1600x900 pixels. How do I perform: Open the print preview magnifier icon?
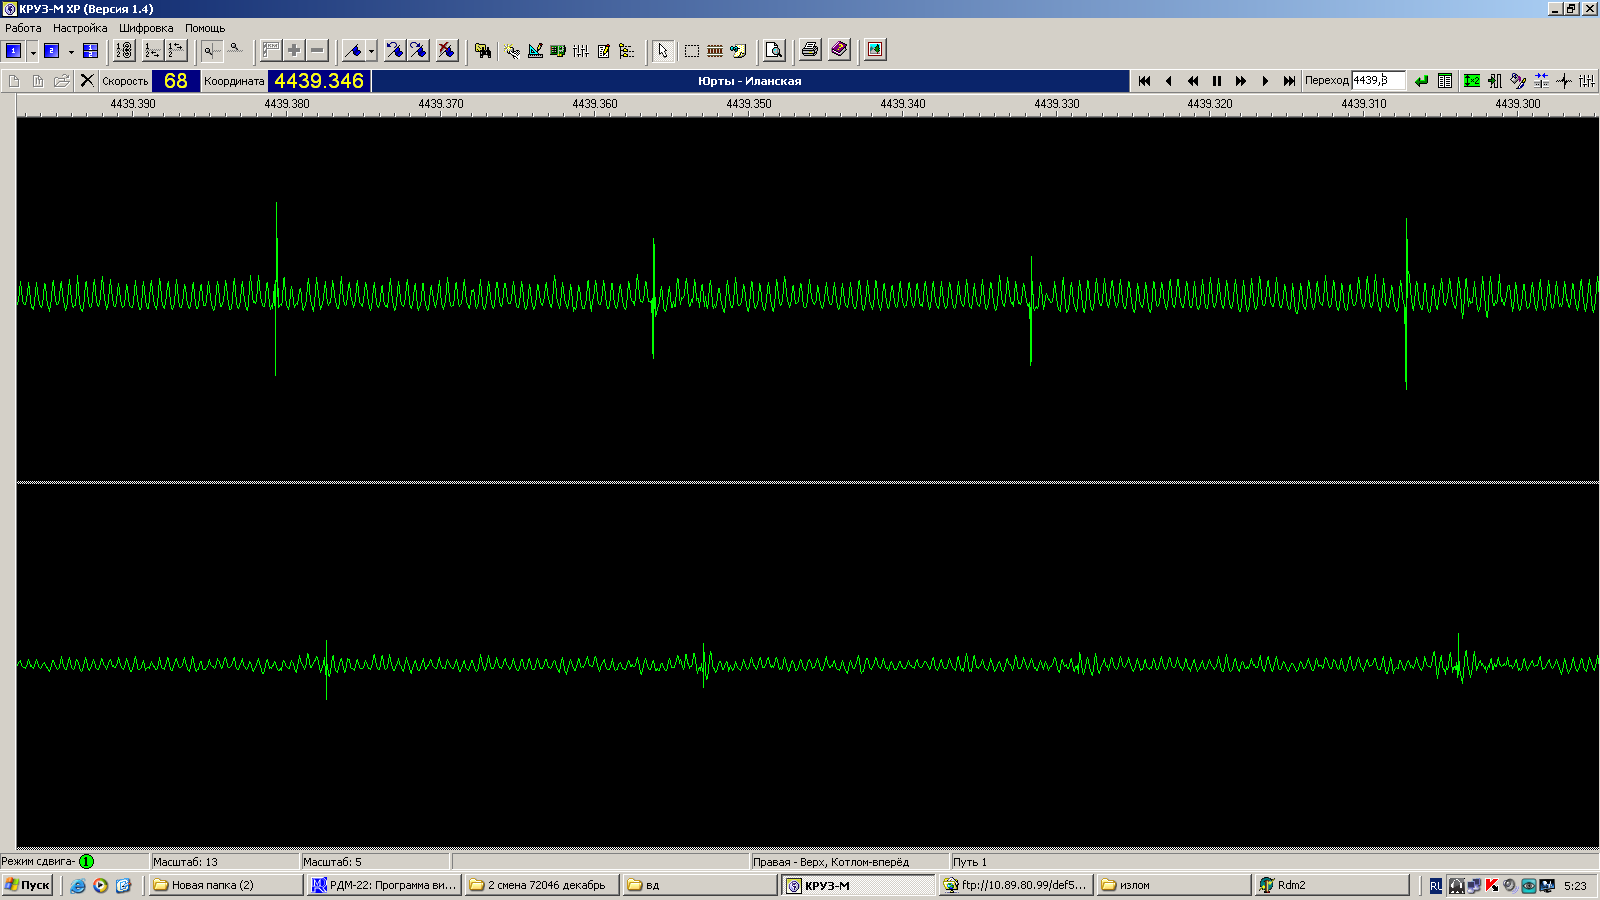click(774, 50)
